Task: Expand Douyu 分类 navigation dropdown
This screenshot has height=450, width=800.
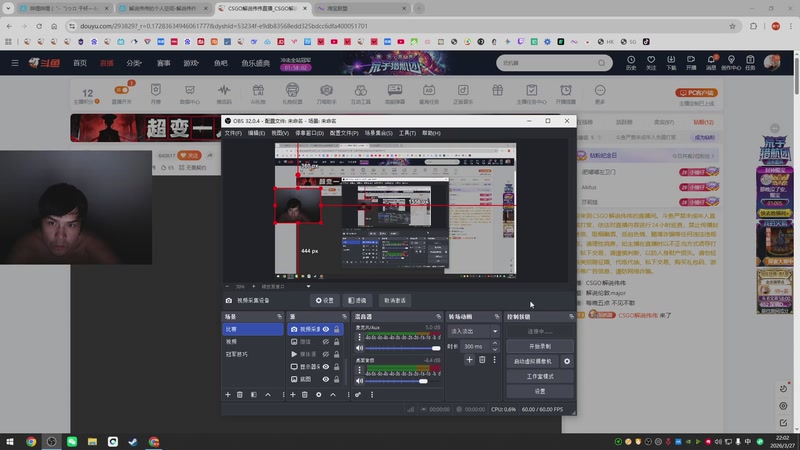Action: tap(134, 63)
